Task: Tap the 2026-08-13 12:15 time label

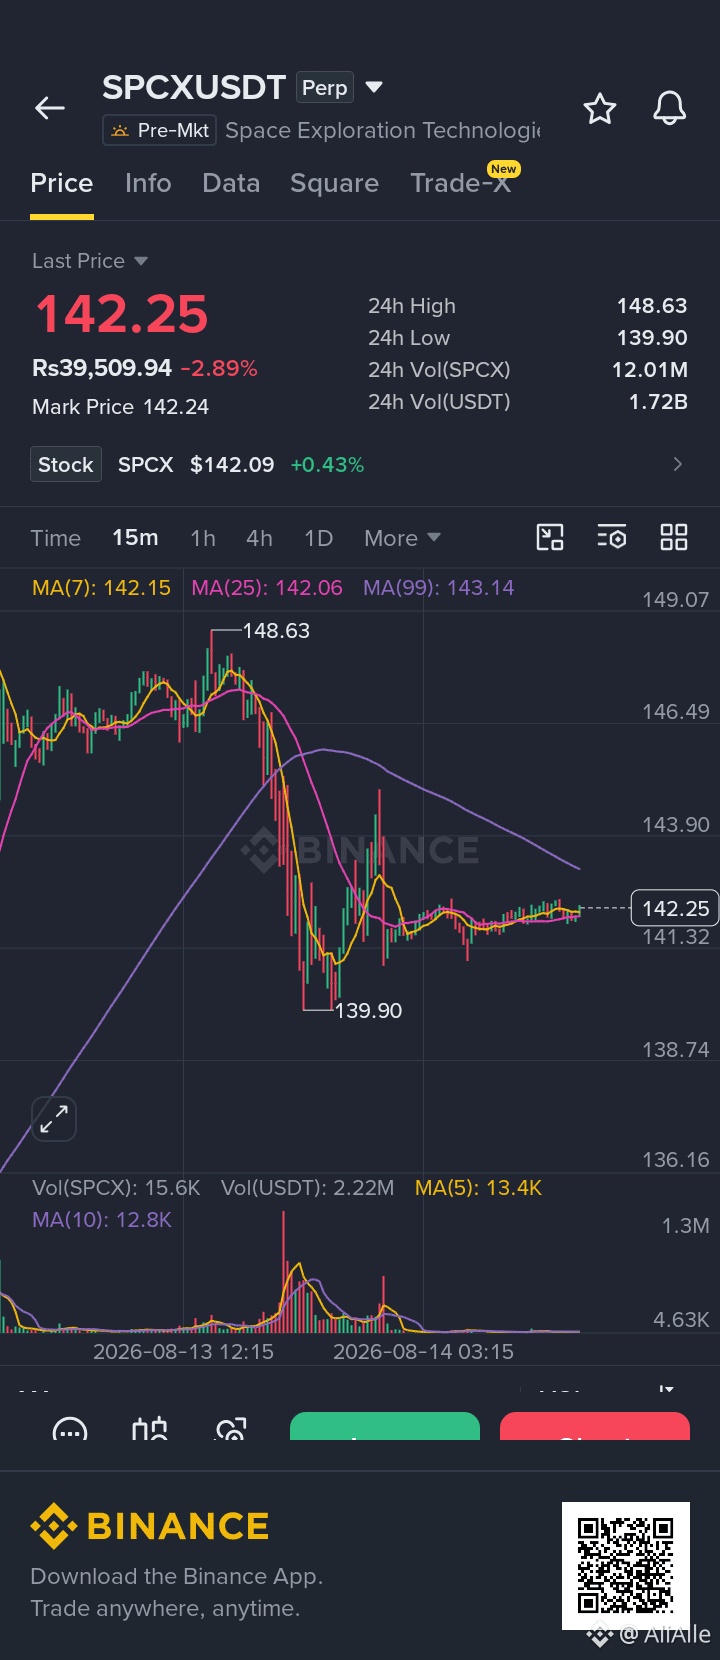Action: (x=183, y=1352)
